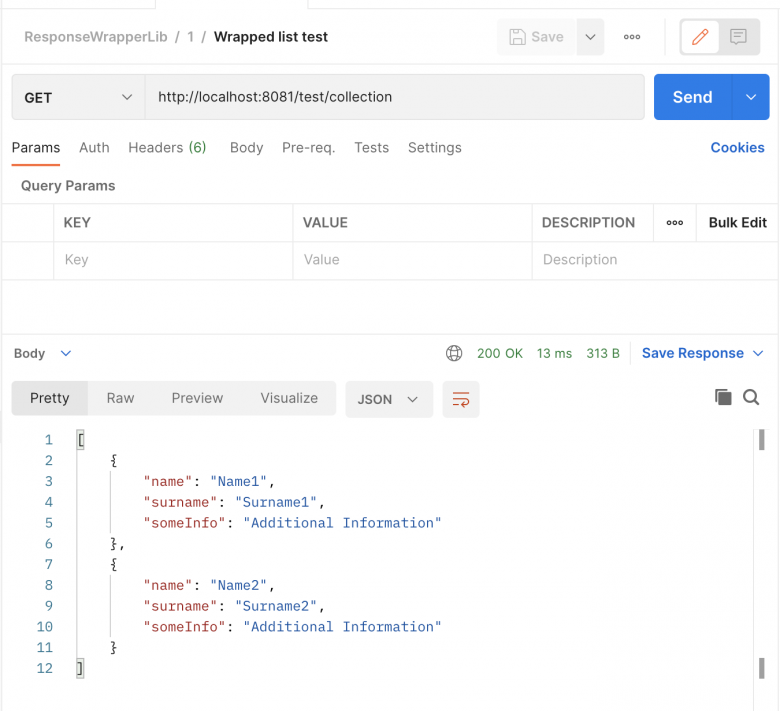Click the DESCRIPTION column header
Viewport: 780px width, 711px height.
(x=588, y=222)
